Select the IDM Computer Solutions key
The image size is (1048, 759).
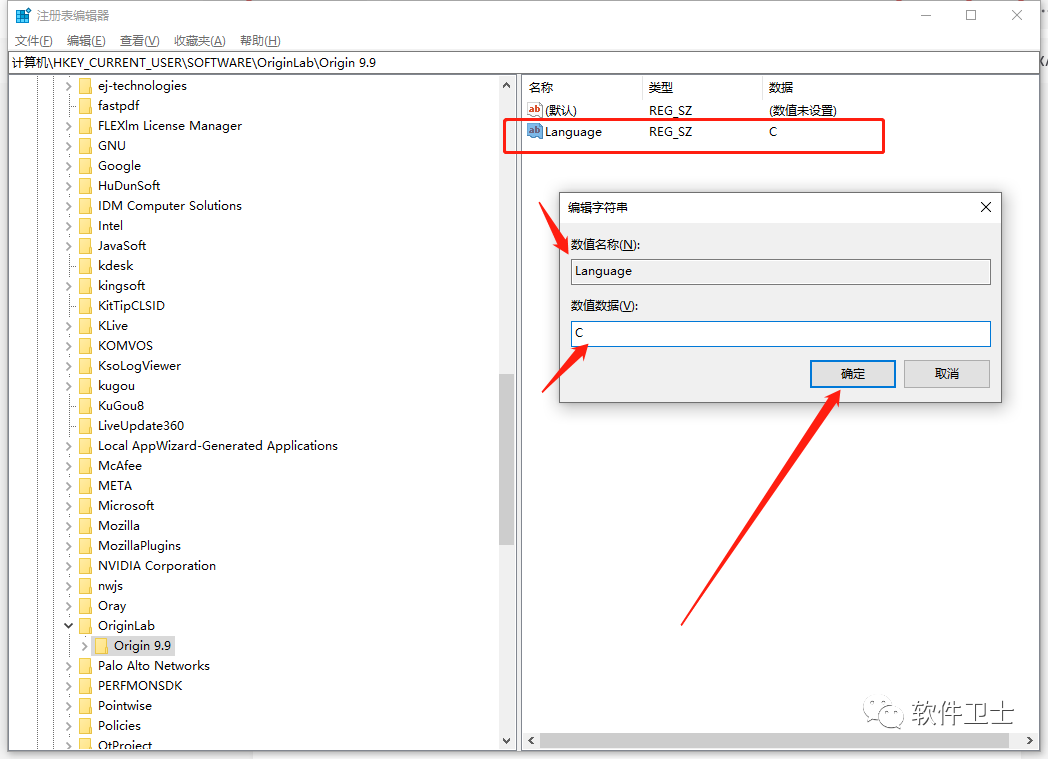pyautogui.click(x=170, y=206)
